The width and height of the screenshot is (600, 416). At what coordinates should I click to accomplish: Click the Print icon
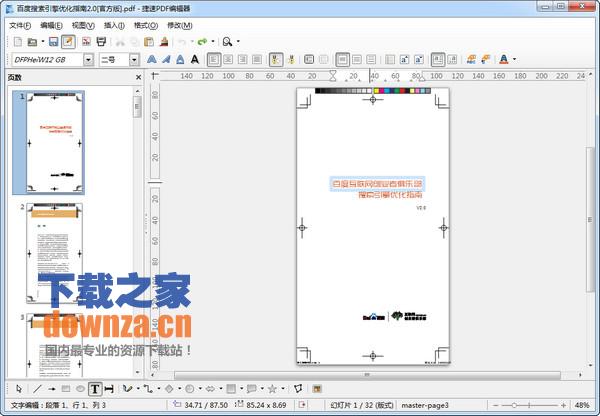(x=101, y=42)
